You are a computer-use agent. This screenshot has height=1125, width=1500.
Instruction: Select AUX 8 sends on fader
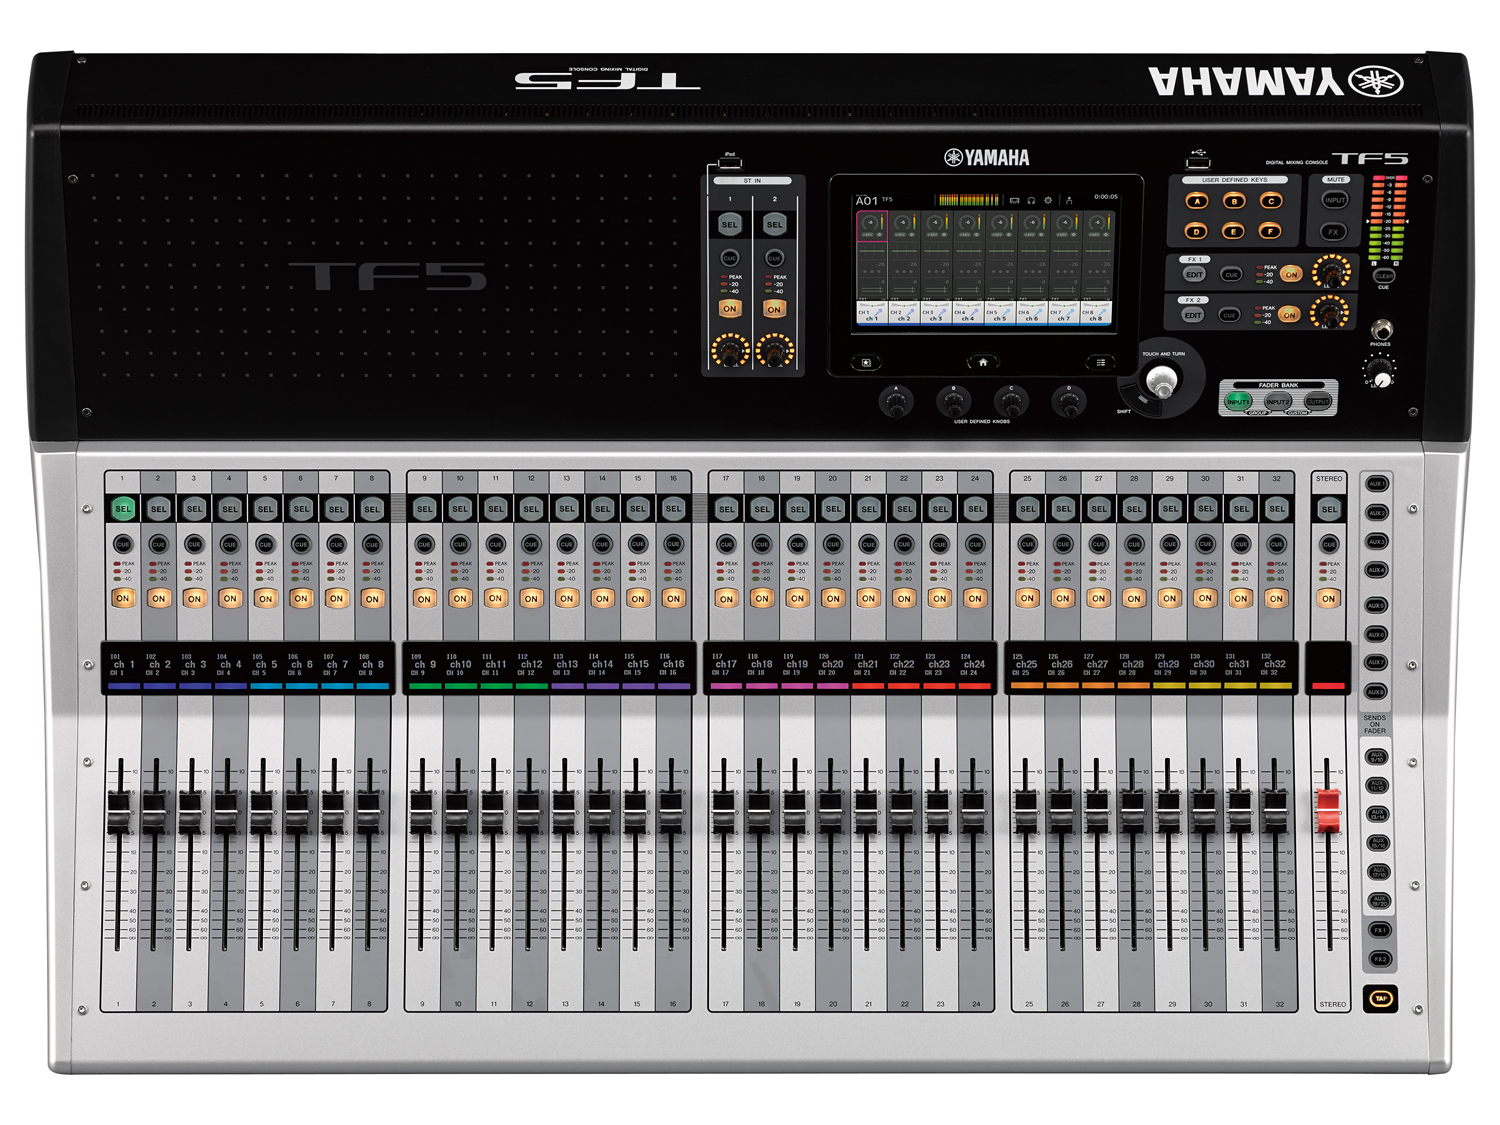click(1377, 691)
